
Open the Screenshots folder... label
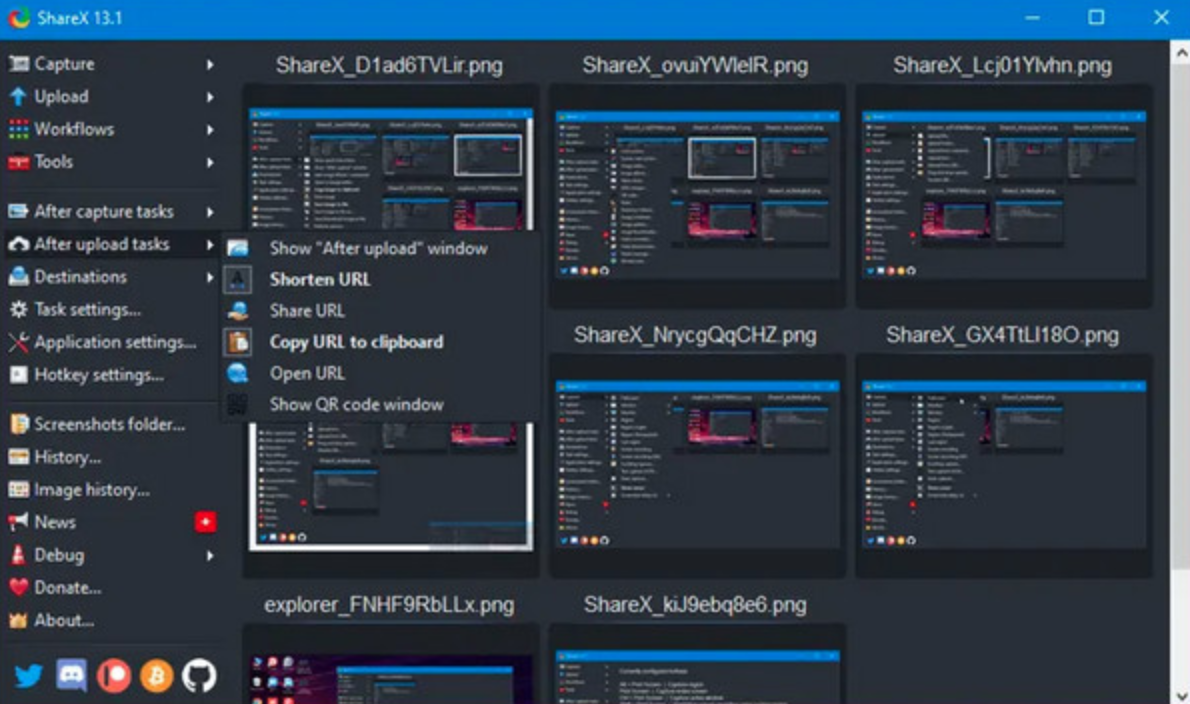pyautogui.click(x=109, y=424)
